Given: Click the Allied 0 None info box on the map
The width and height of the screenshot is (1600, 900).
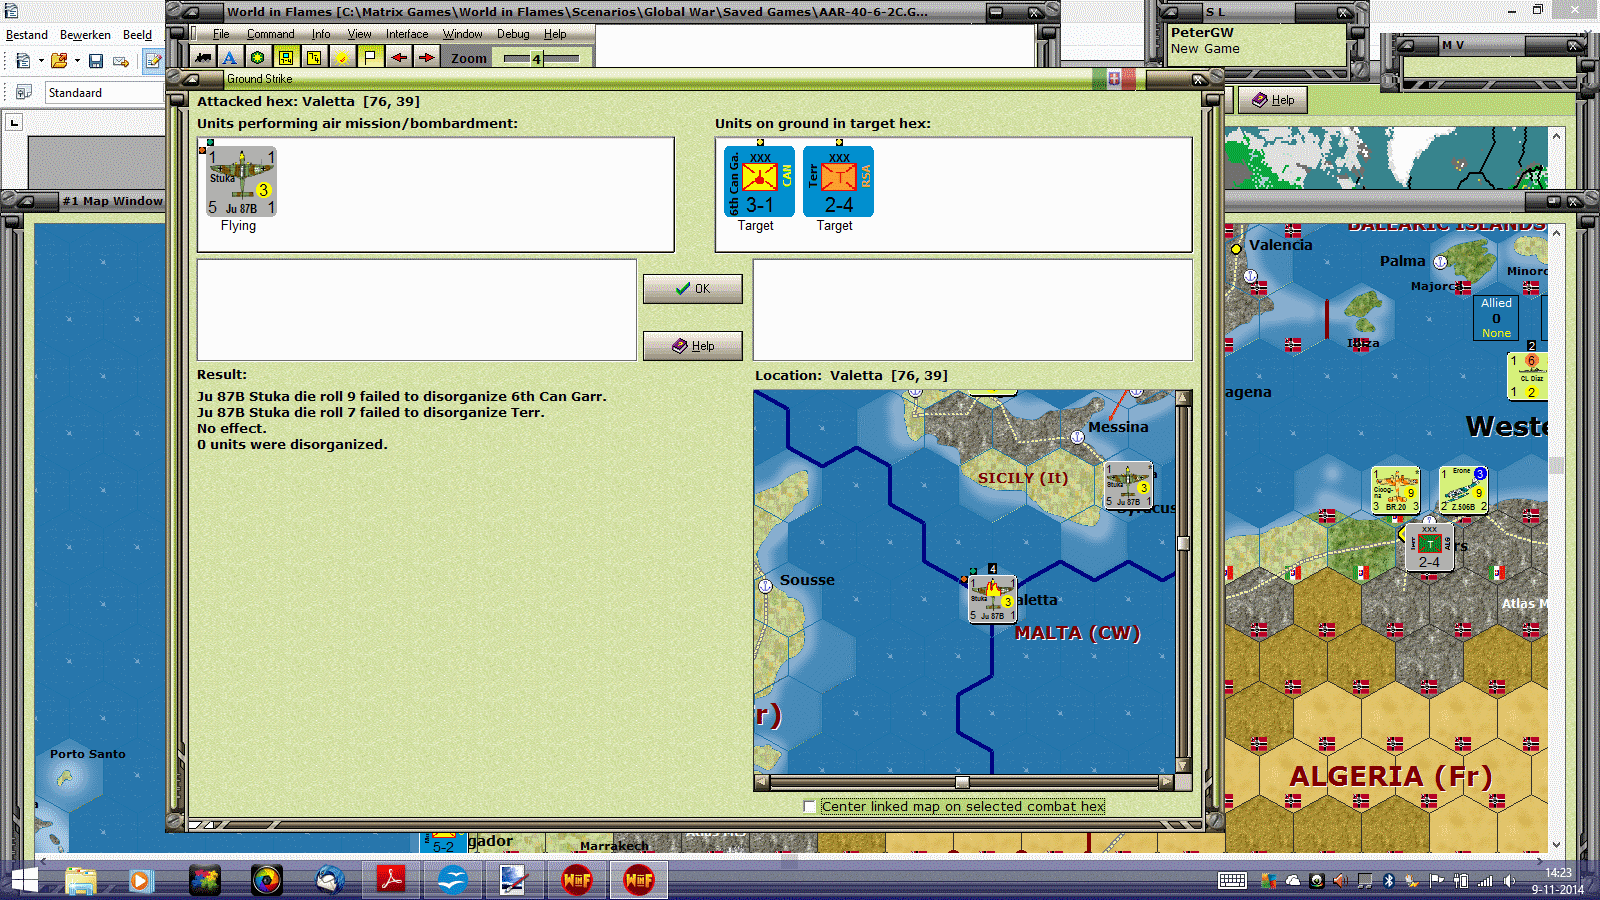Looking at the screenshot, I should (x=1496, y=318).
